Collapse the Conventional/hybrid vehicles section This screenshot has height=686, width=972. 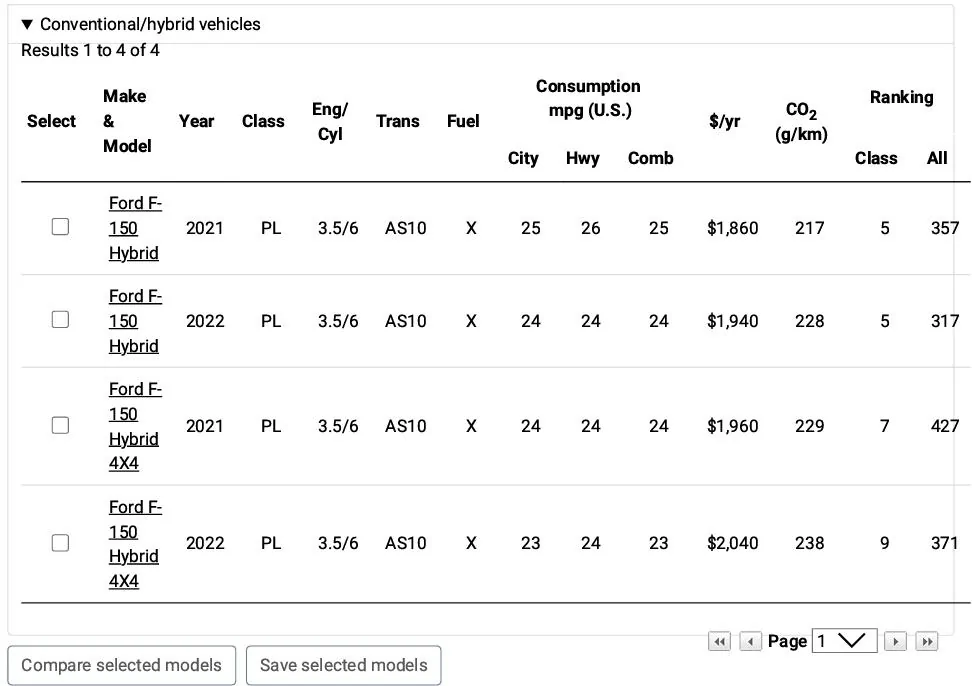141,24
